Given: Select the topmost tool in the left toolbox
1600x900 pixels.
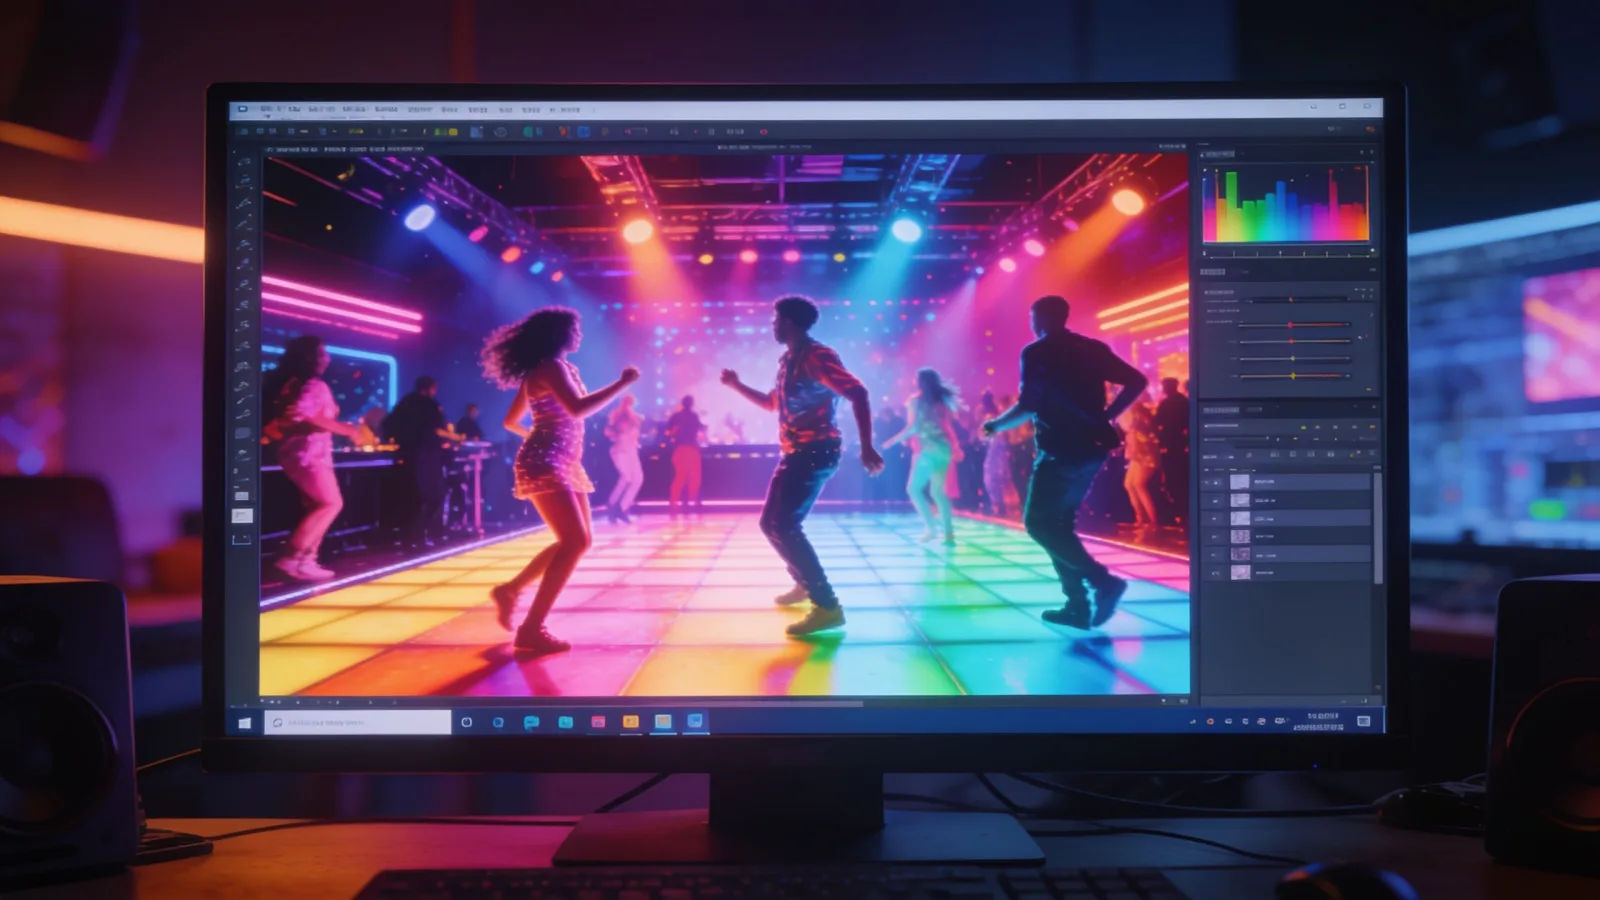Looking at the screenshot, I should pyautogui.click(x=243, y=161).
